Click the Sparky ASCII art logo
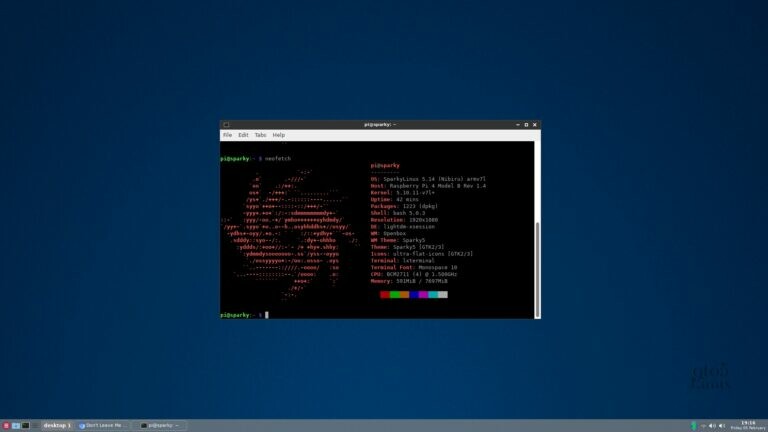 (x=290, y=234)
